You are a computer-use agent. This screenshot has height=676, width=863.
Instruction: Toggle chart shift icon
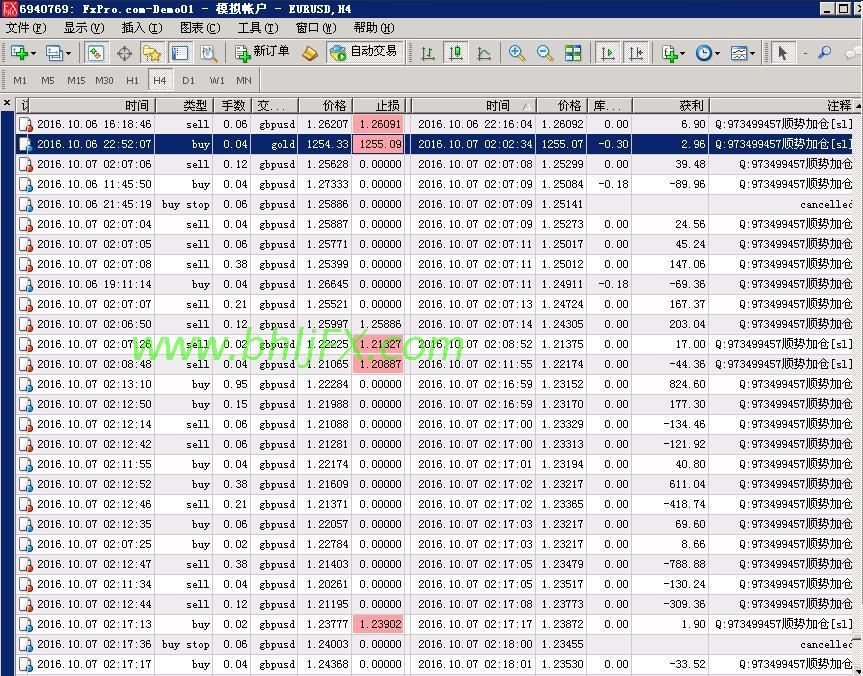point(636,53)
